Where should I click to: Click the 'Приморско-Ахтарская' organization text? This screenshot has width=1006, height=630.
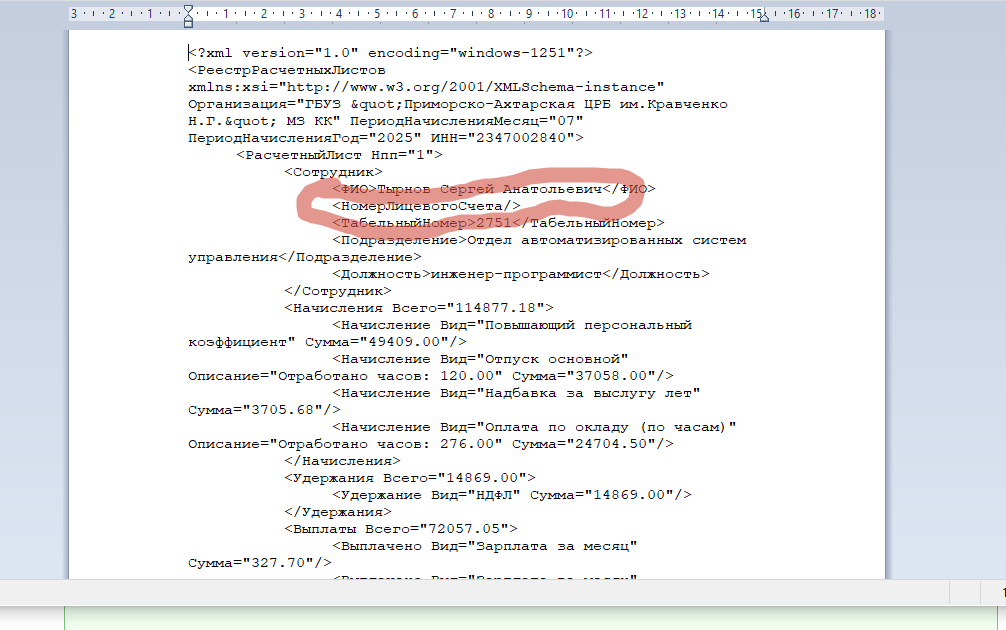click(490, 104)
